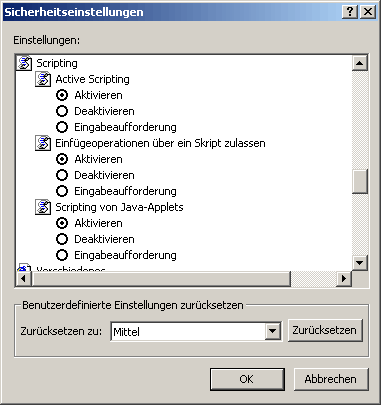Viewport: 381px width, 405px height.
Task: Click the vertical scrollbar up arrow
Action: 360,63
